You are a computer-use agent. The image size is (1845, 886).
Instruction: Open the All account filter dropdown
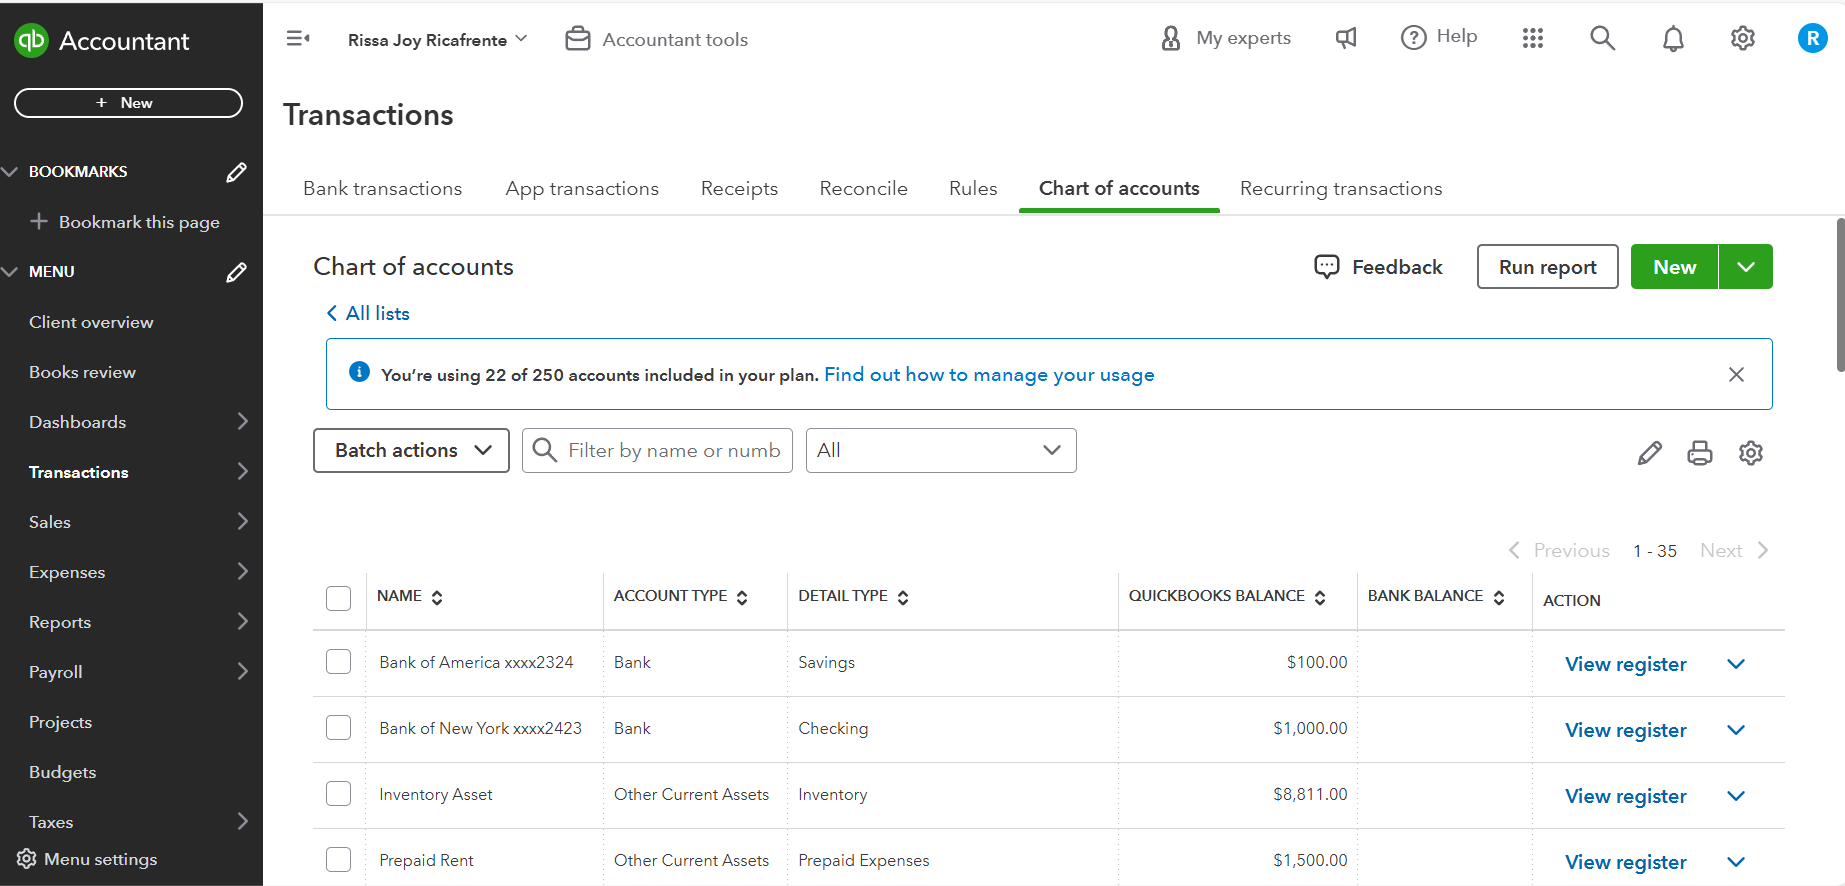click(941, 451)
